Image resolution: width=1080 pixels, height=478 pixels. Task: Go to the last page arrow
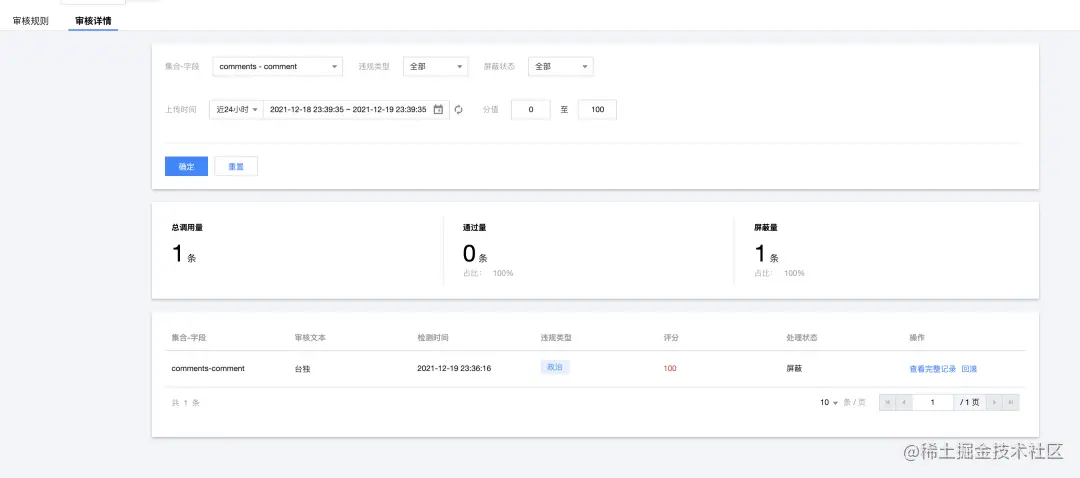click(x=1010, y=402)
